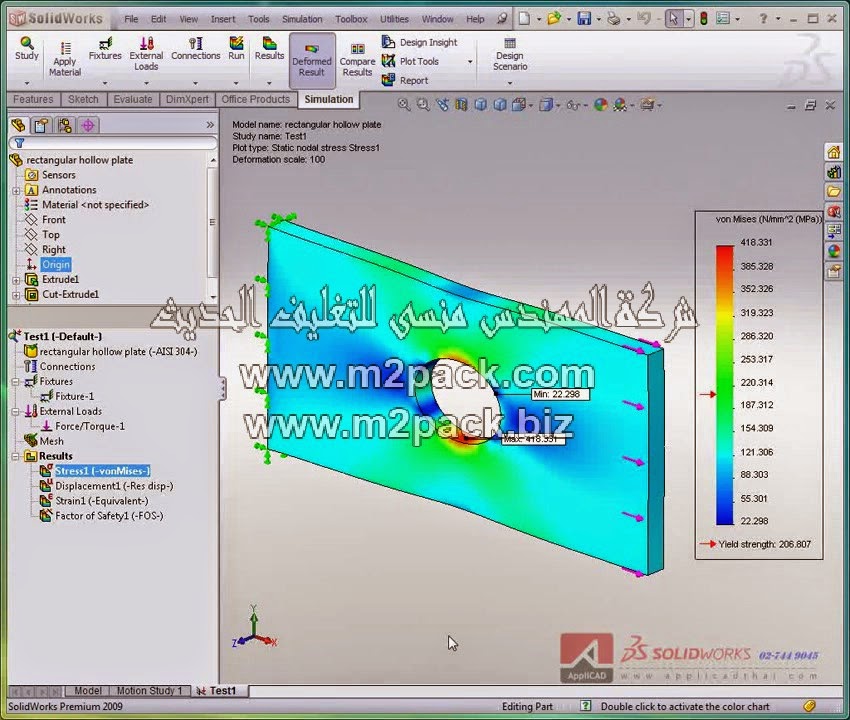Click the Zoom to Area icon
This screenshot has height=720, width=850.
pos(423,105)
